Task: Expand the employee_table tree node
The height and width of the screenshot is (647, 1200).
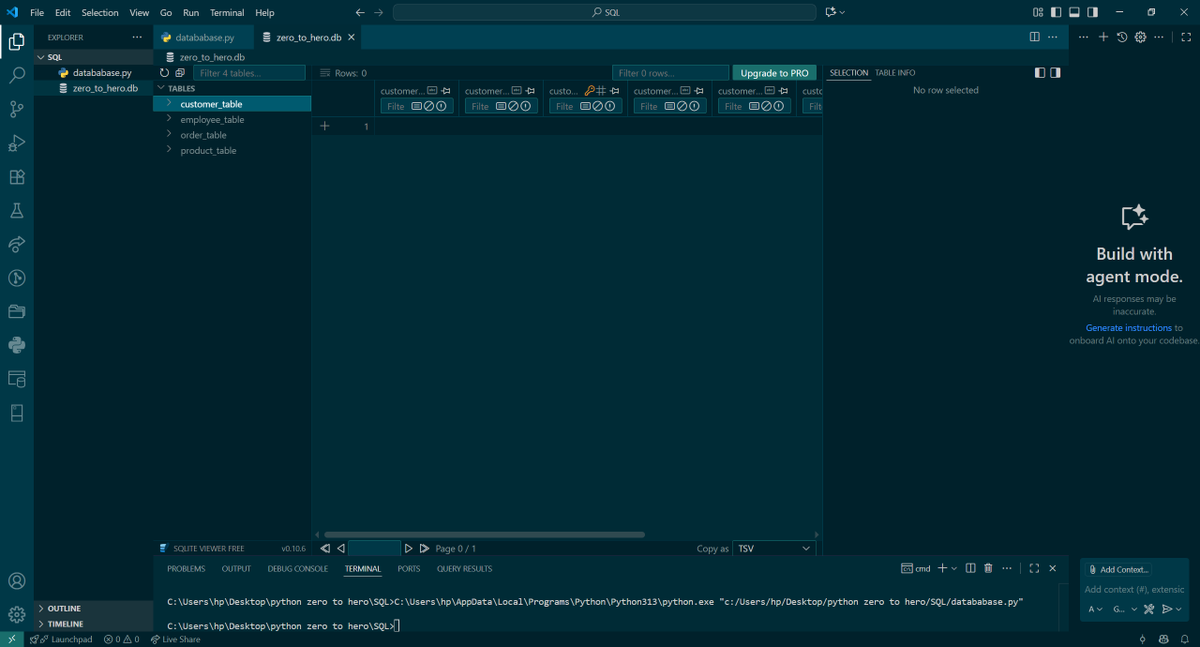Action: click(x=168, y=119)
